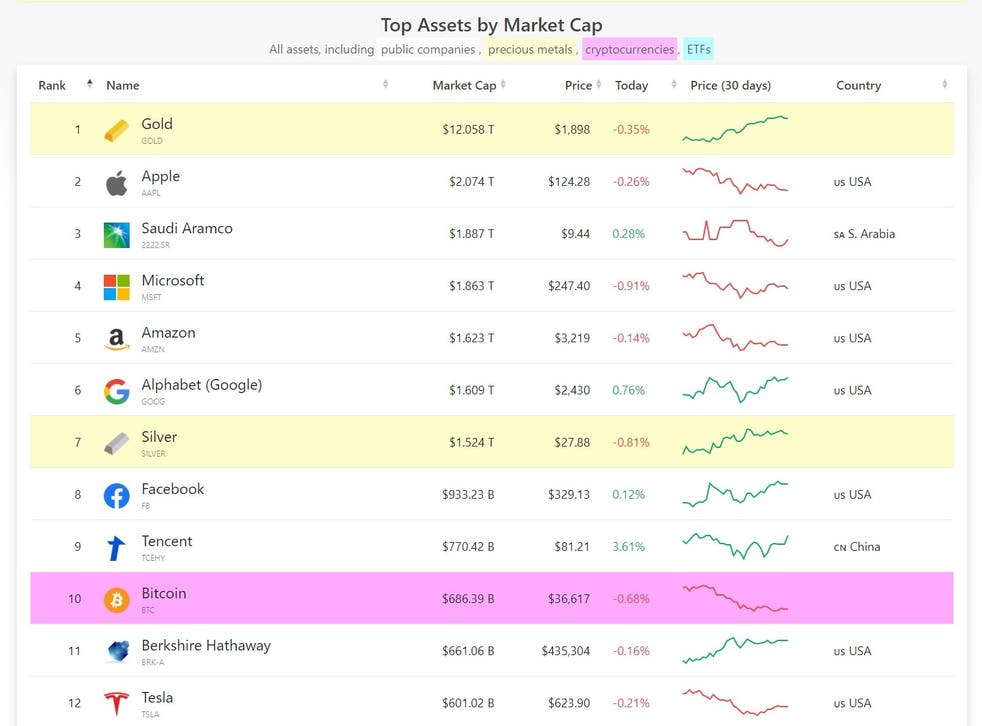Open the Amazon company page
This screenshot has width=982, height=726.
click(x=168, y=333)
